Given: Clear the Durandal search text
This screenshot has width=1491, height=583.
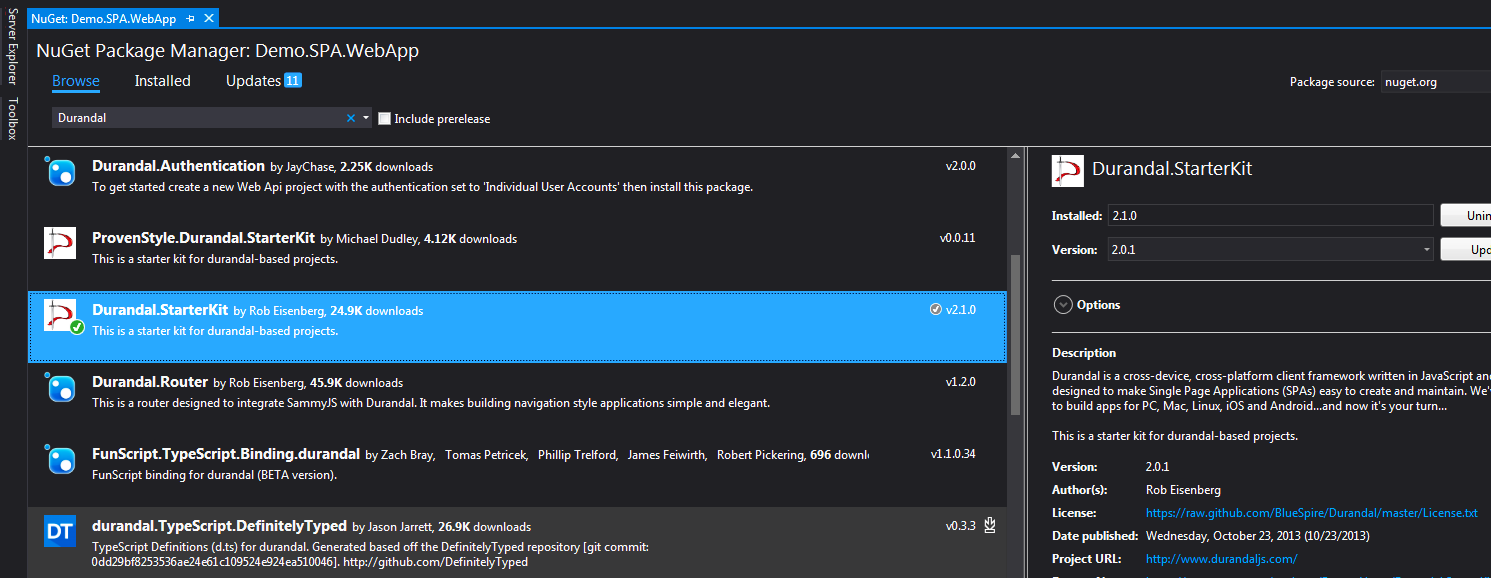Looking at the screenshot, I should 351,118.
